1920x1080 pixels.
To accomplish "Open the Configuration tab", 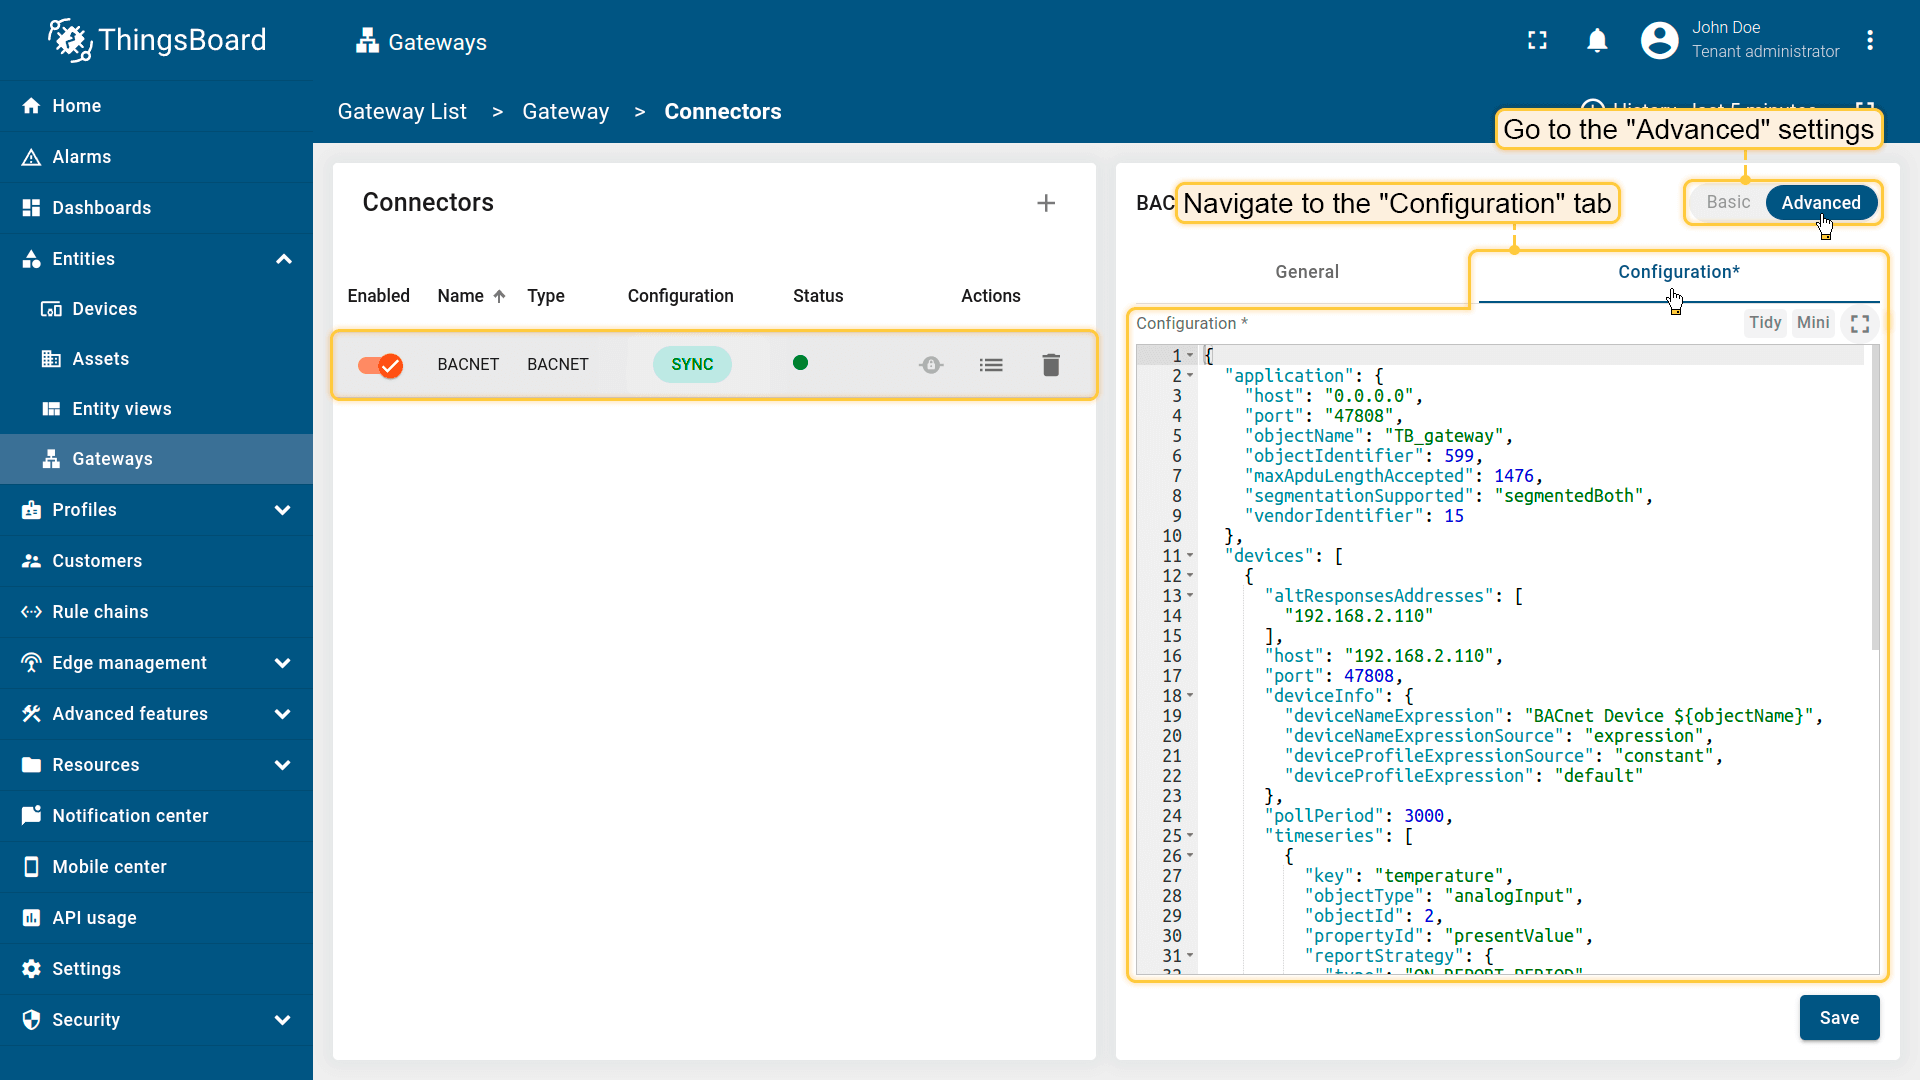I will [1678, 272].
